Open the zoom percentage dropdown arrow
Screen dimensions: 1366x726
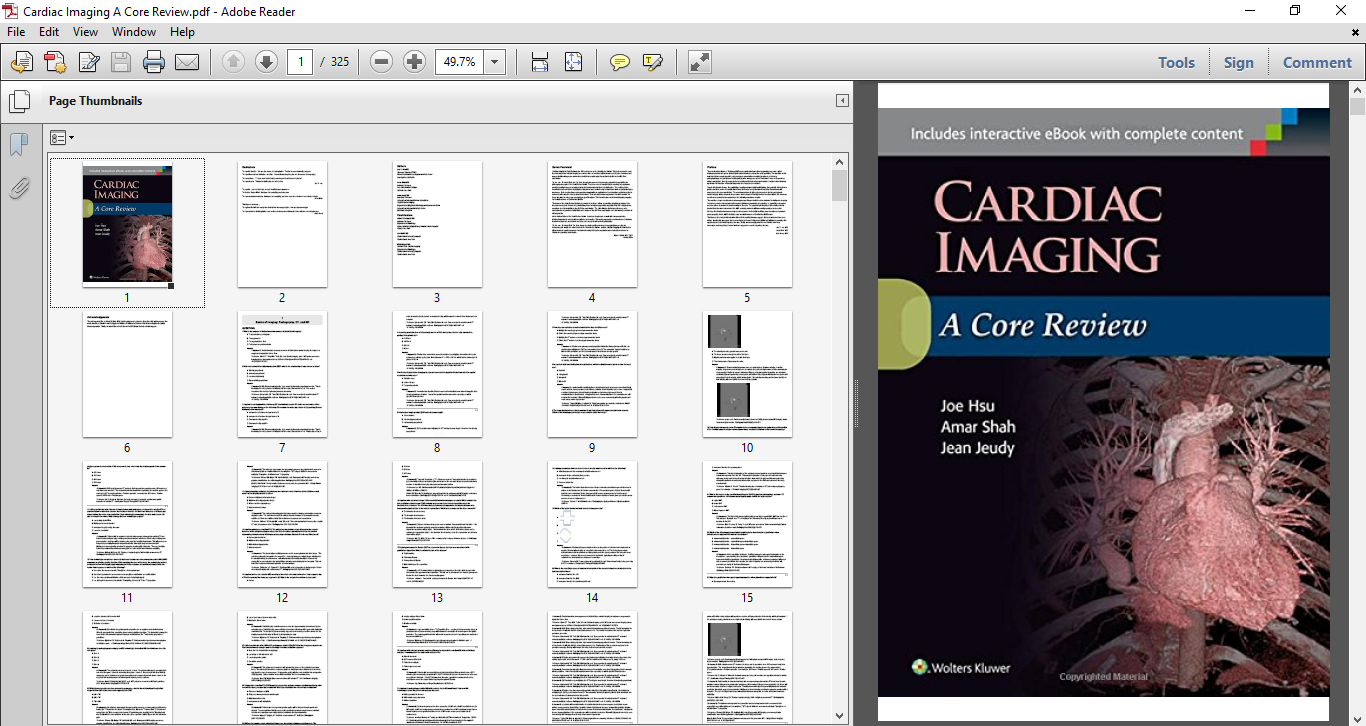(495, 62)
